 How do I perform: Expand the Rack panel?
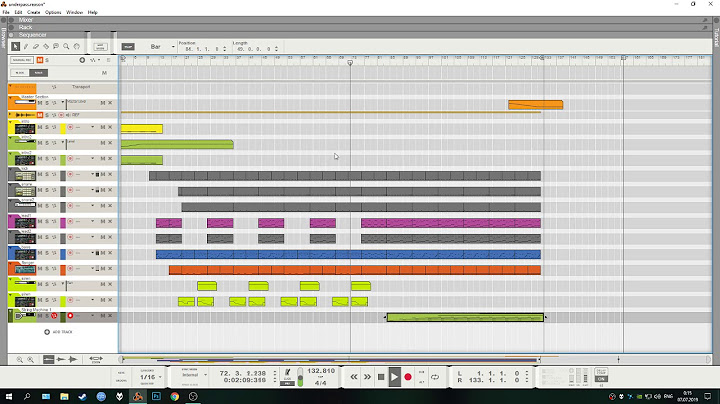pyautogui.click(x=11, y=28)
